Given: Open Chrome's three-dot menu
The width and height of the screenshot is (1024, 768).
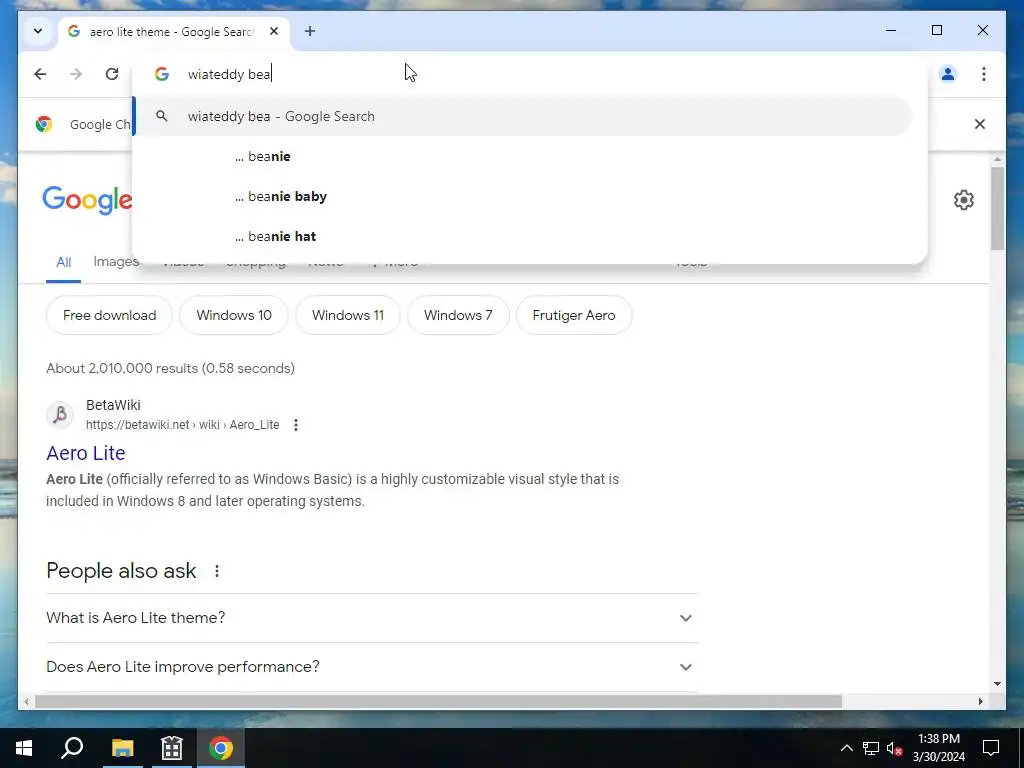Looking at the screenshot, I should 984,74.
